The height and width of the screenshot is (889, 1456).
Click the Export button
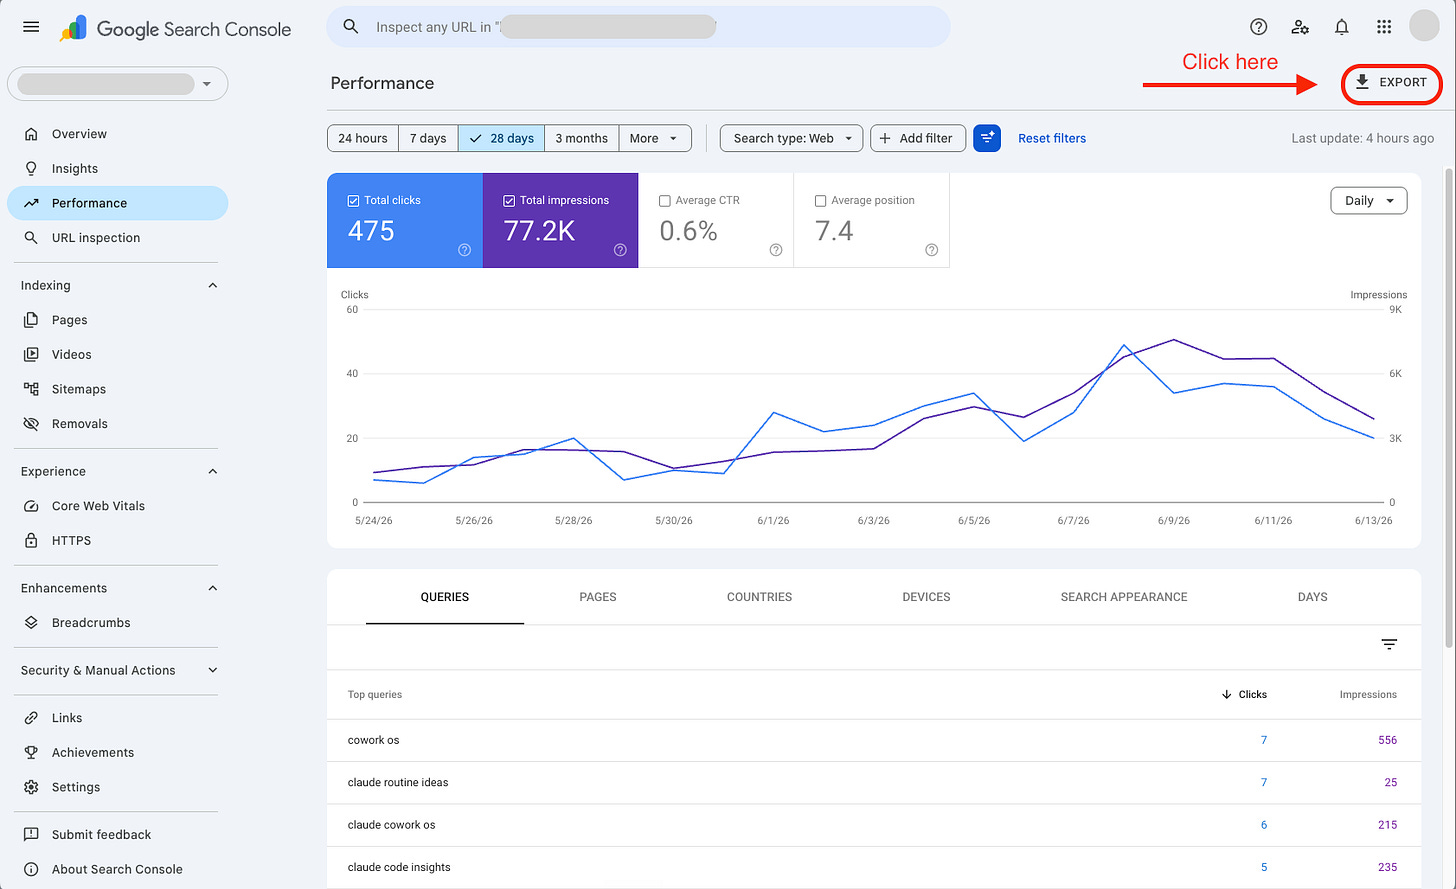1391,83
